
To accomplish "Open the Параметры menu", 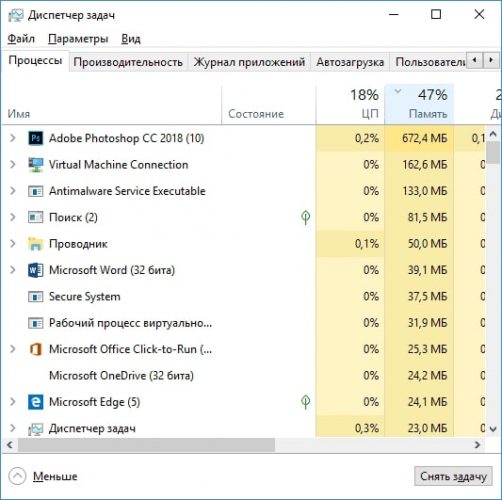I will pos(78,39).
